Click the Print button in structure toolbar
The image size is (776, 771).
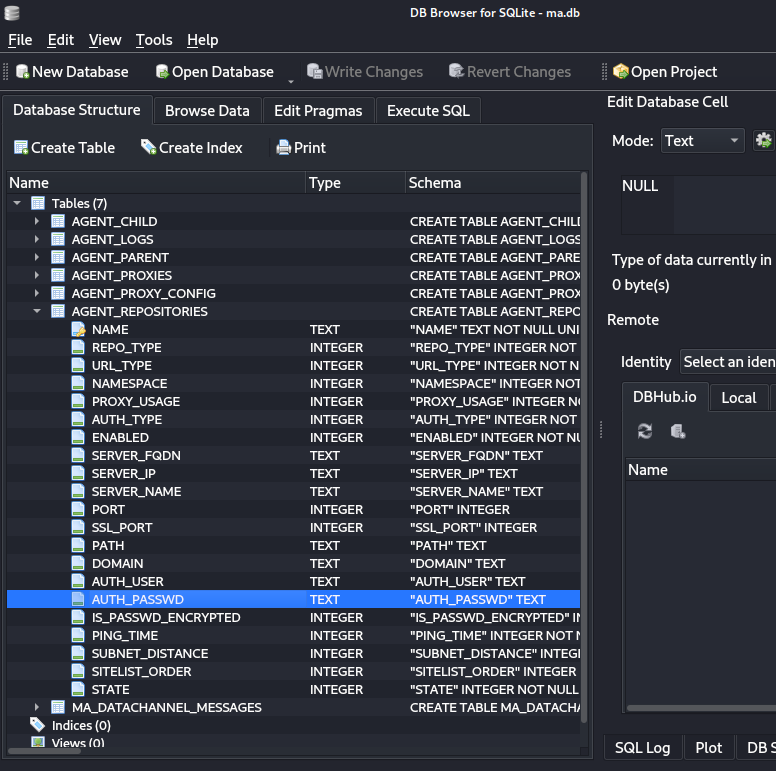[x=301, y=147]
